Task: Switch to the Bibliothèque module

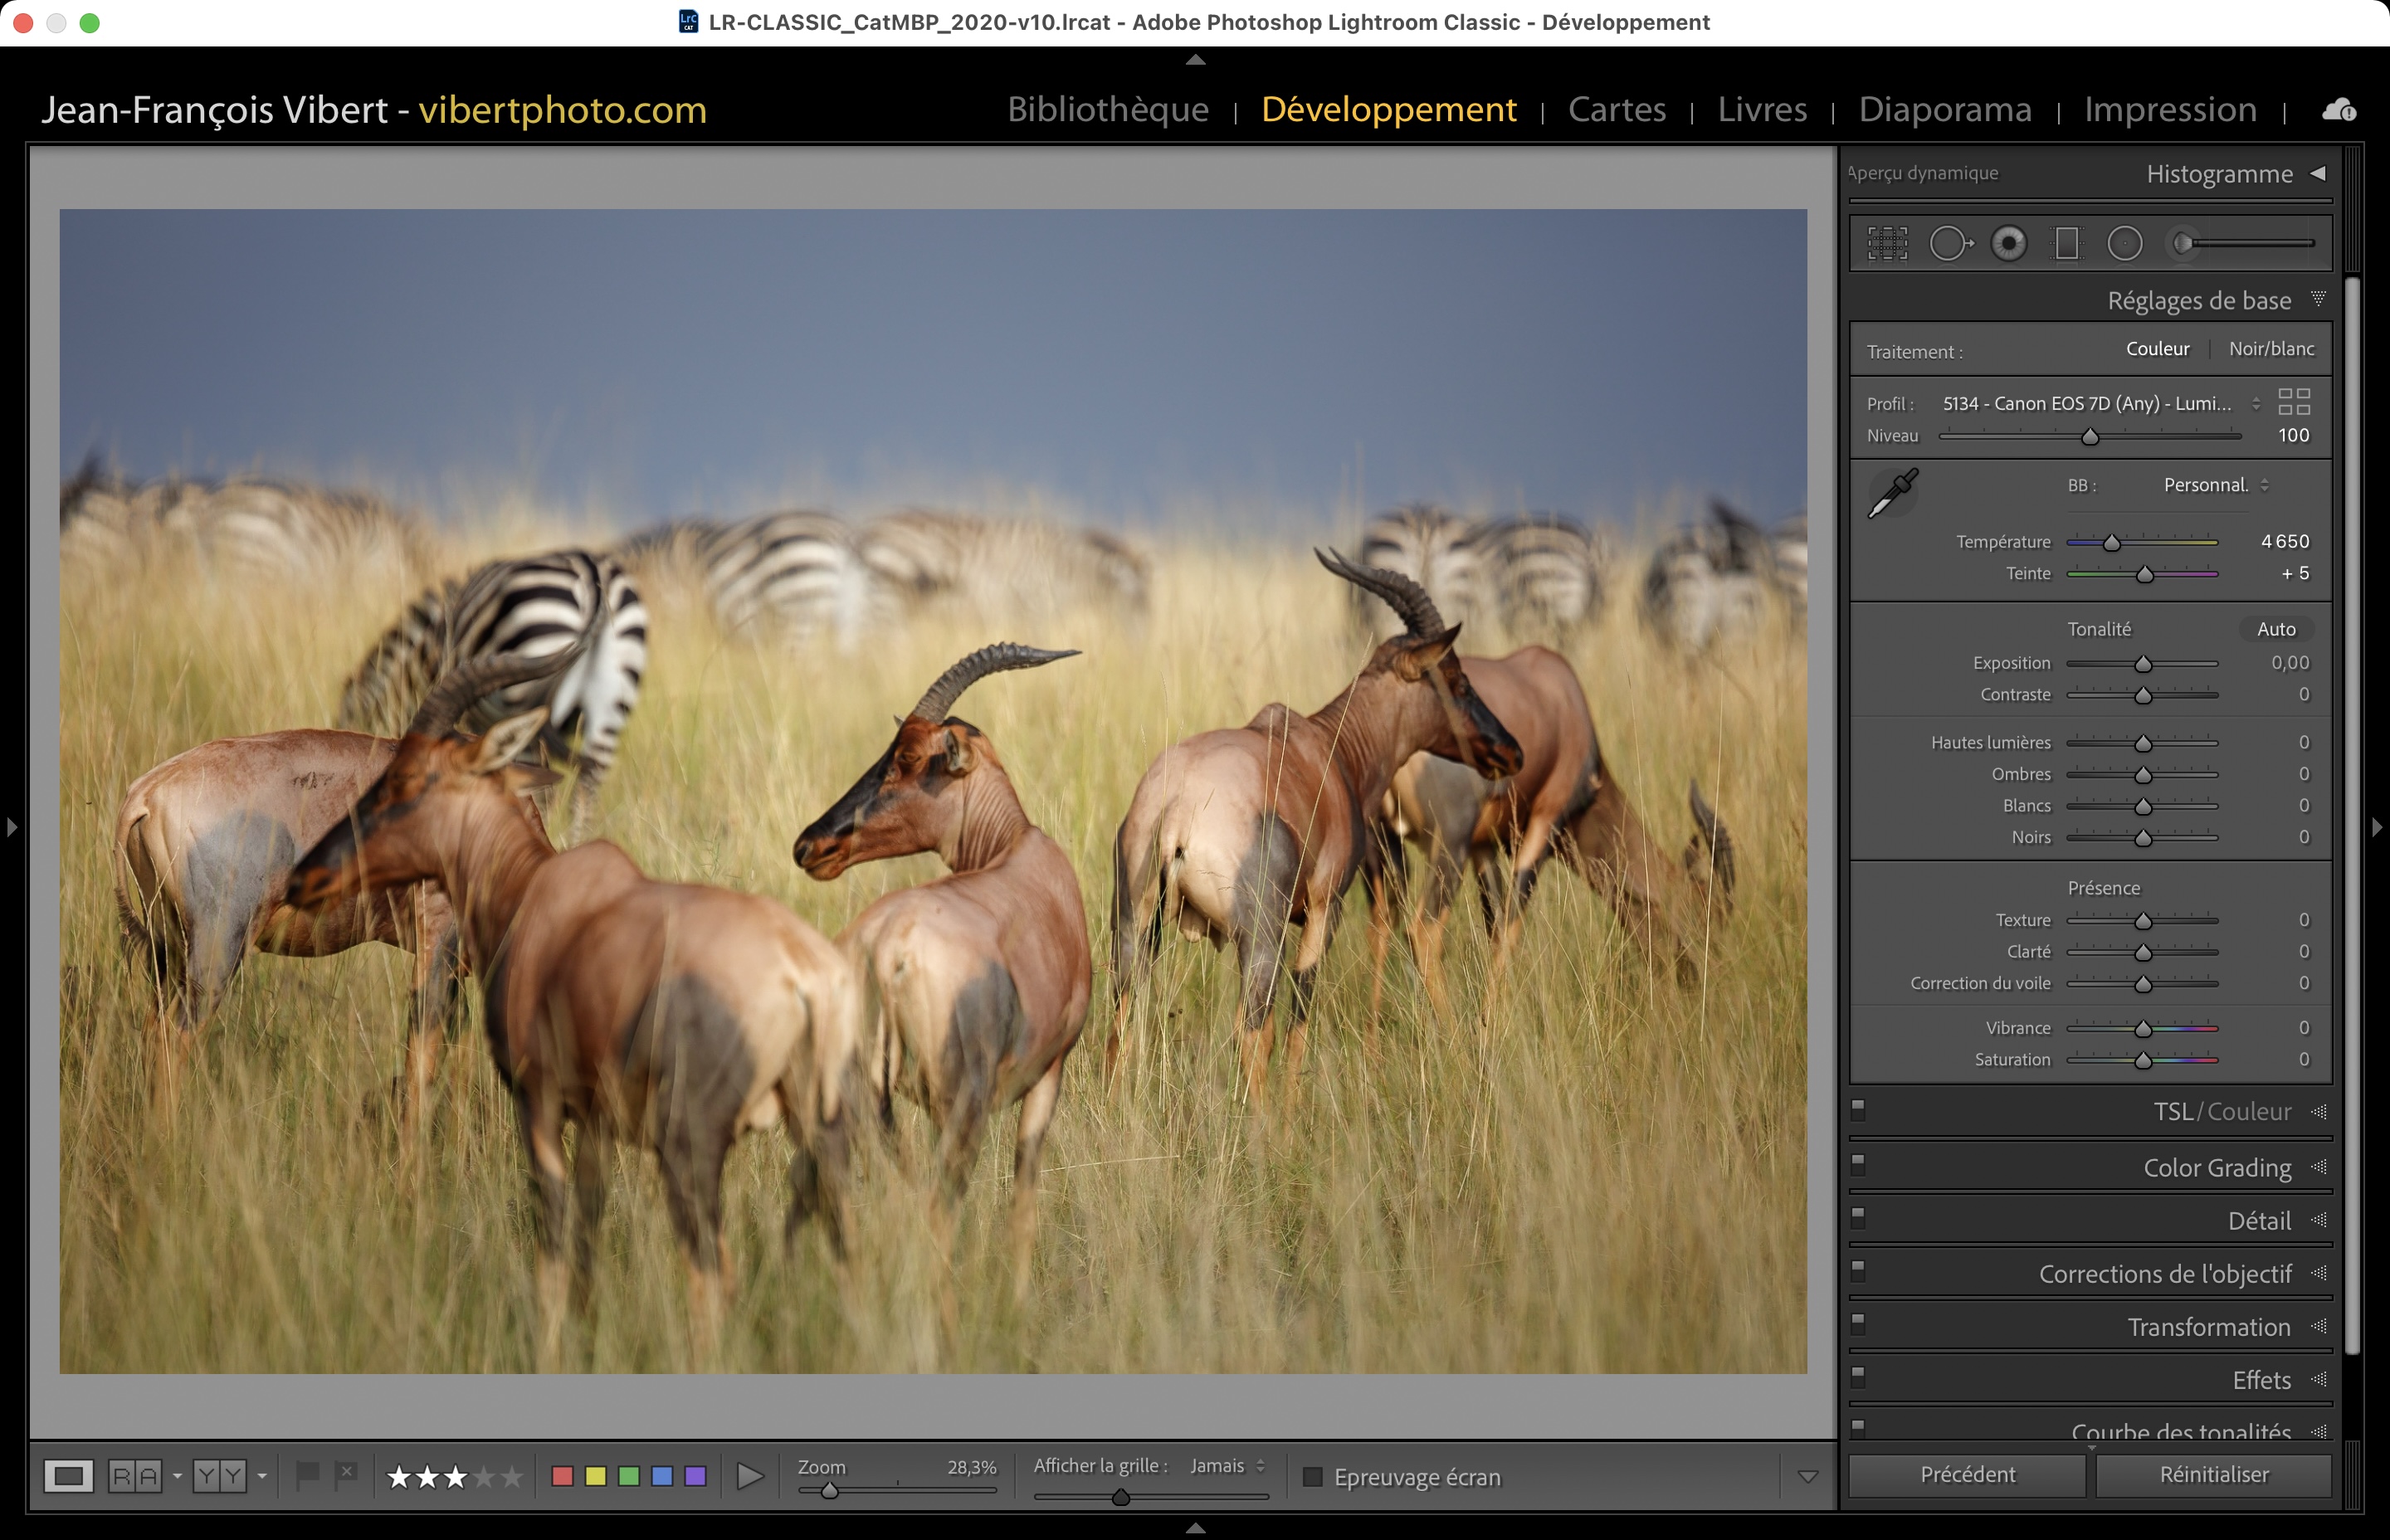Action: pos(1107,109)
